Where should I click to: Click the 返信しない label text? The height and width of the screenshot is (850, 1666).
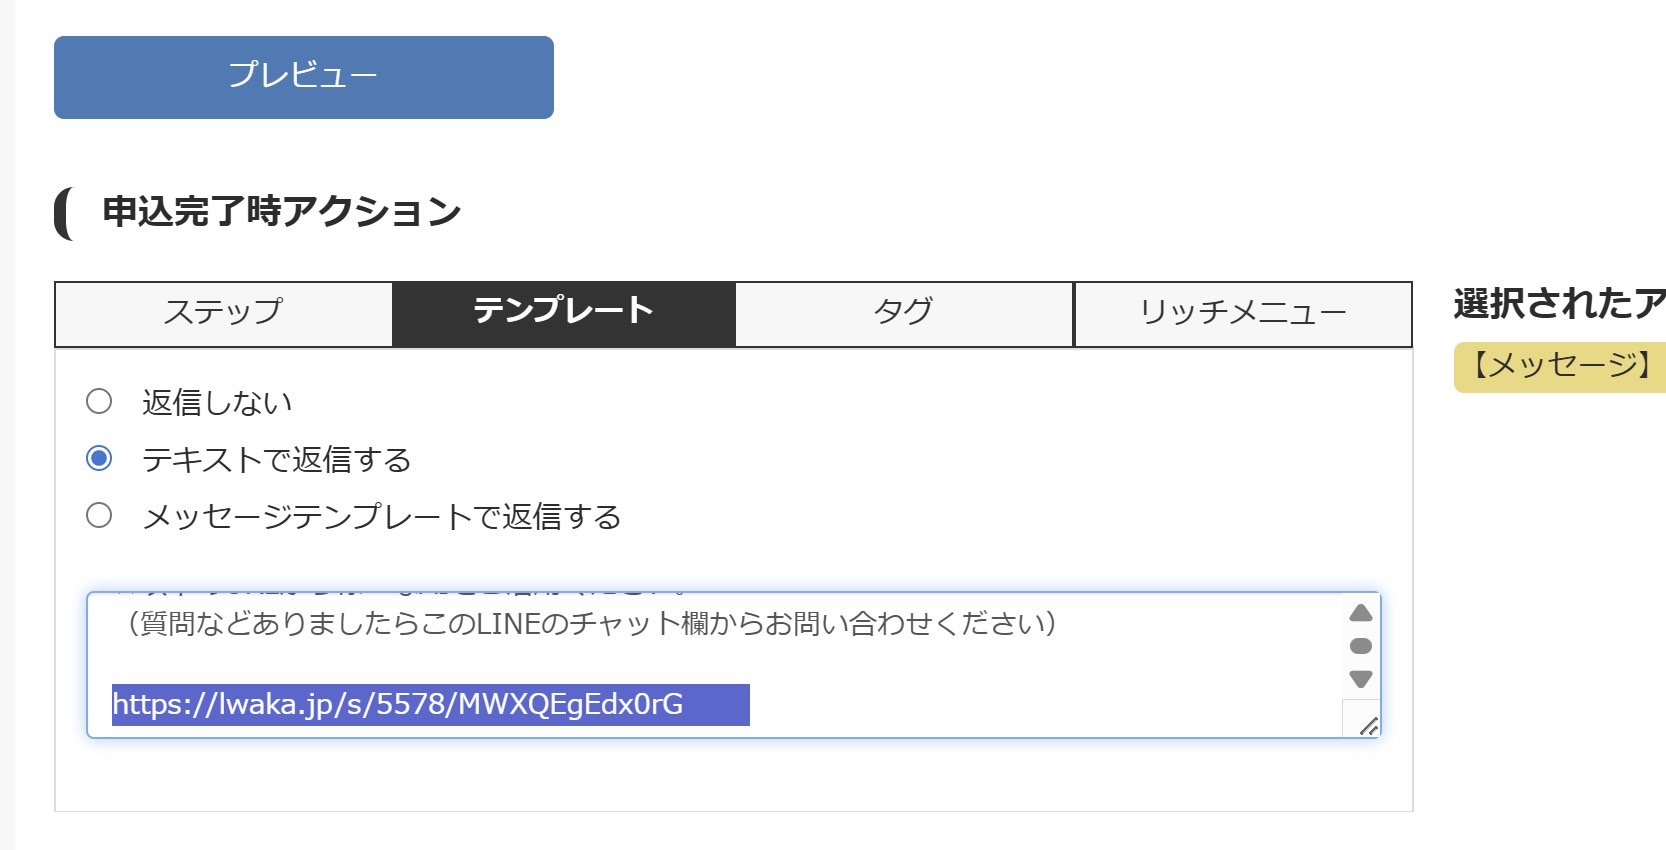[x=217, y=402]
